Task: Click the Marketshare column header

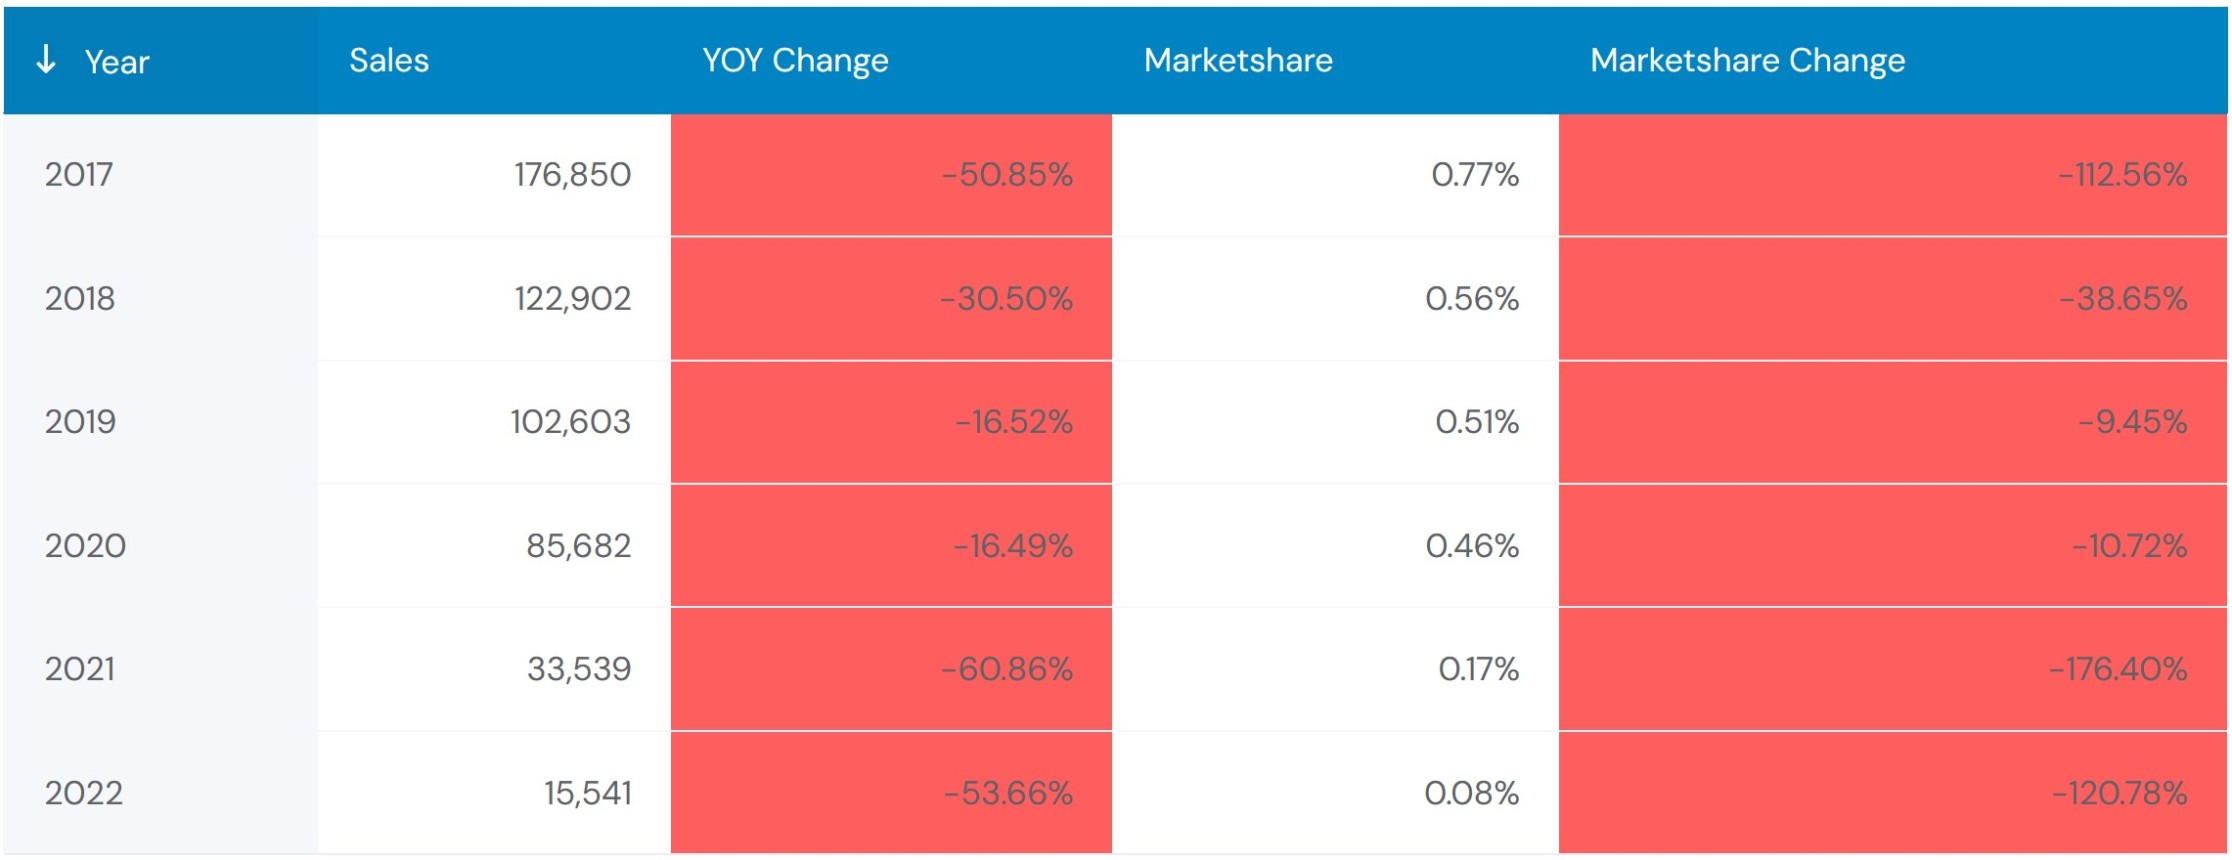Action: coord(1238,61)
